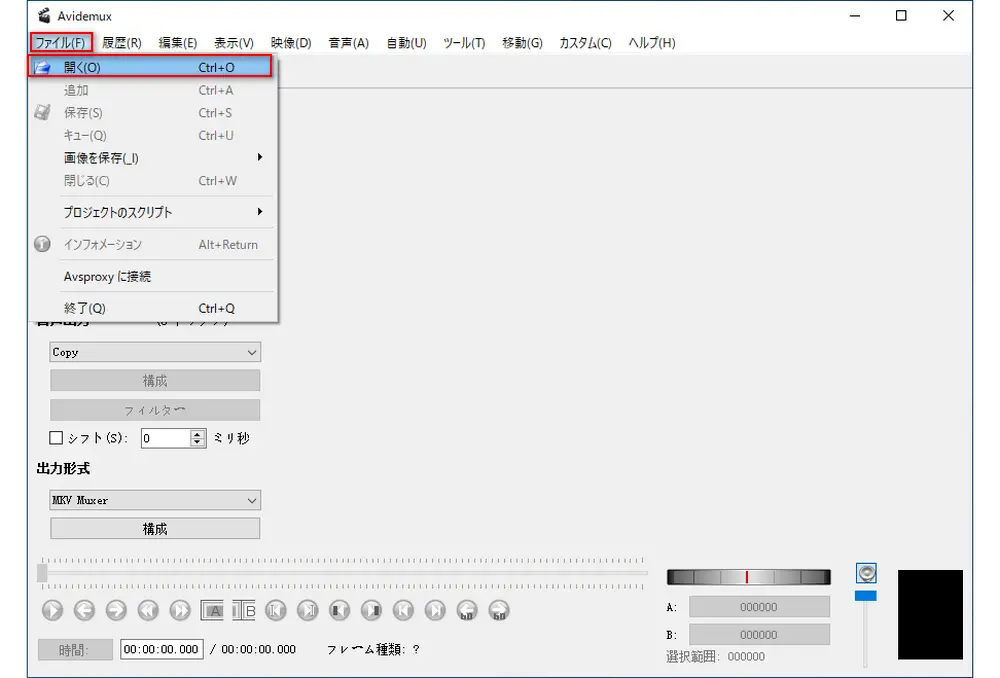Jump to next keyframe using fast-forward icon
This screenshot has height=678, width=1000.
[180, 609]
